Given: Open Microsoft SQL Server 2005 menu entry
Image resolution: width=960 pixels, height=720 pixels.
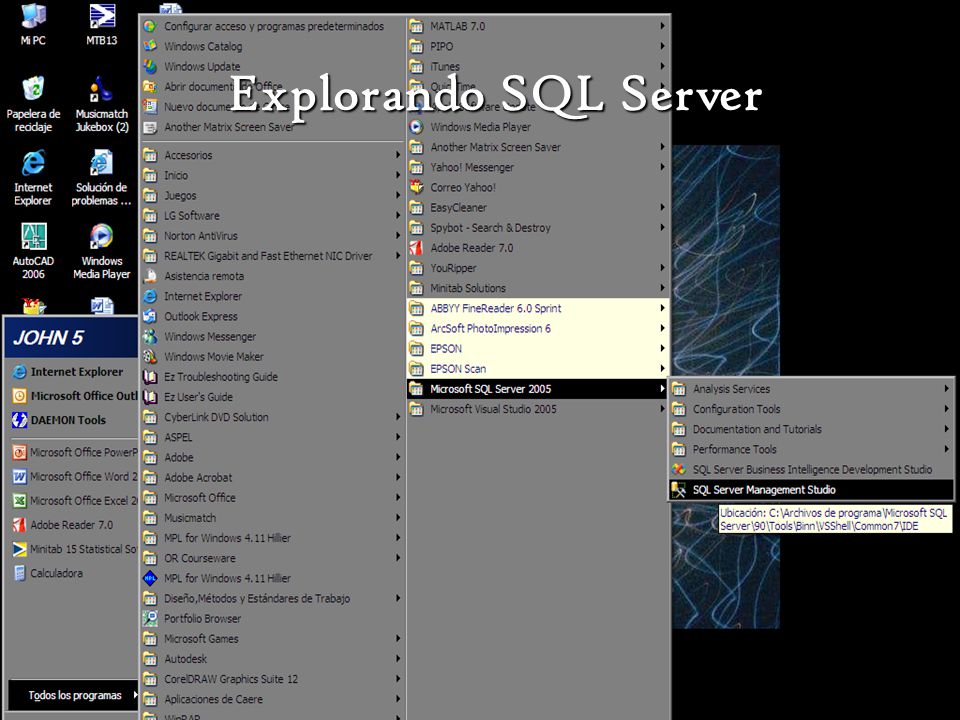Looking at the screenshot, I should point(538,389).
